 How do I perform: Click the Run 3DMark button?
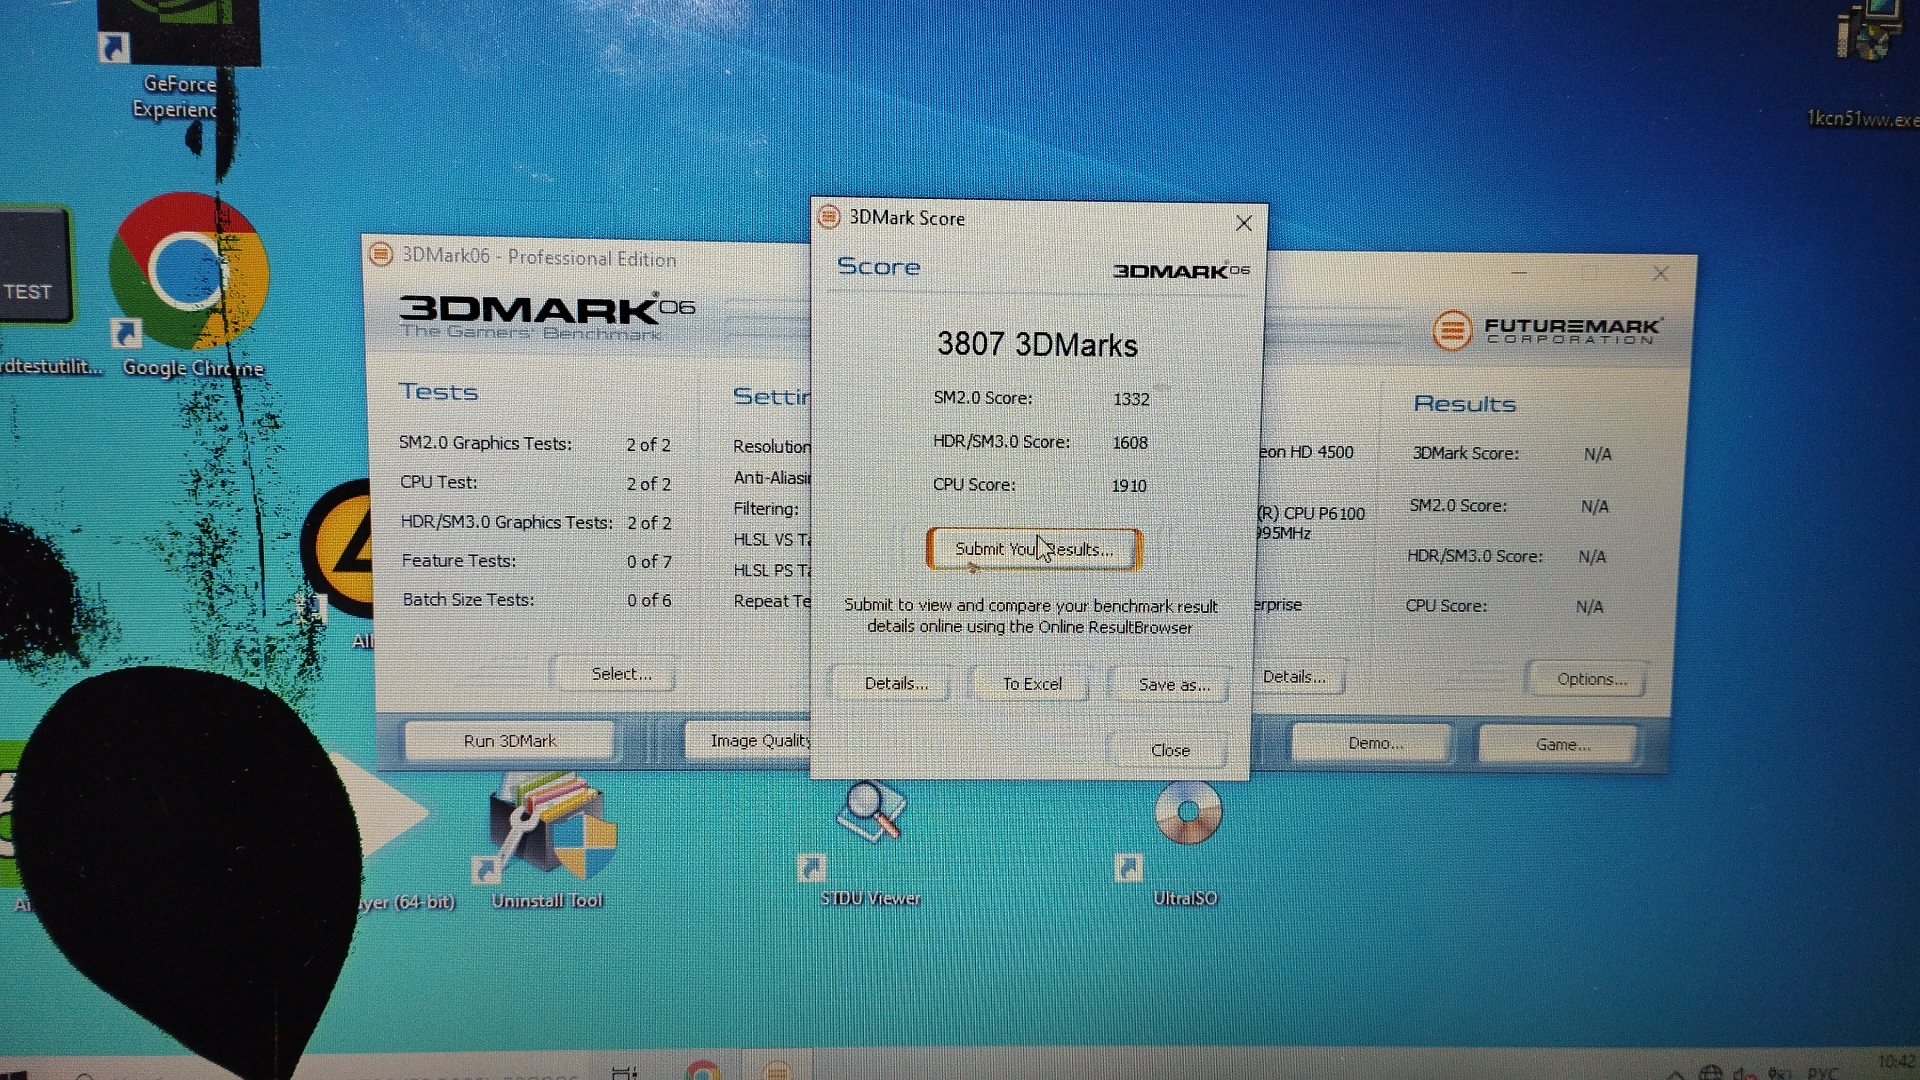click(510, 741)
